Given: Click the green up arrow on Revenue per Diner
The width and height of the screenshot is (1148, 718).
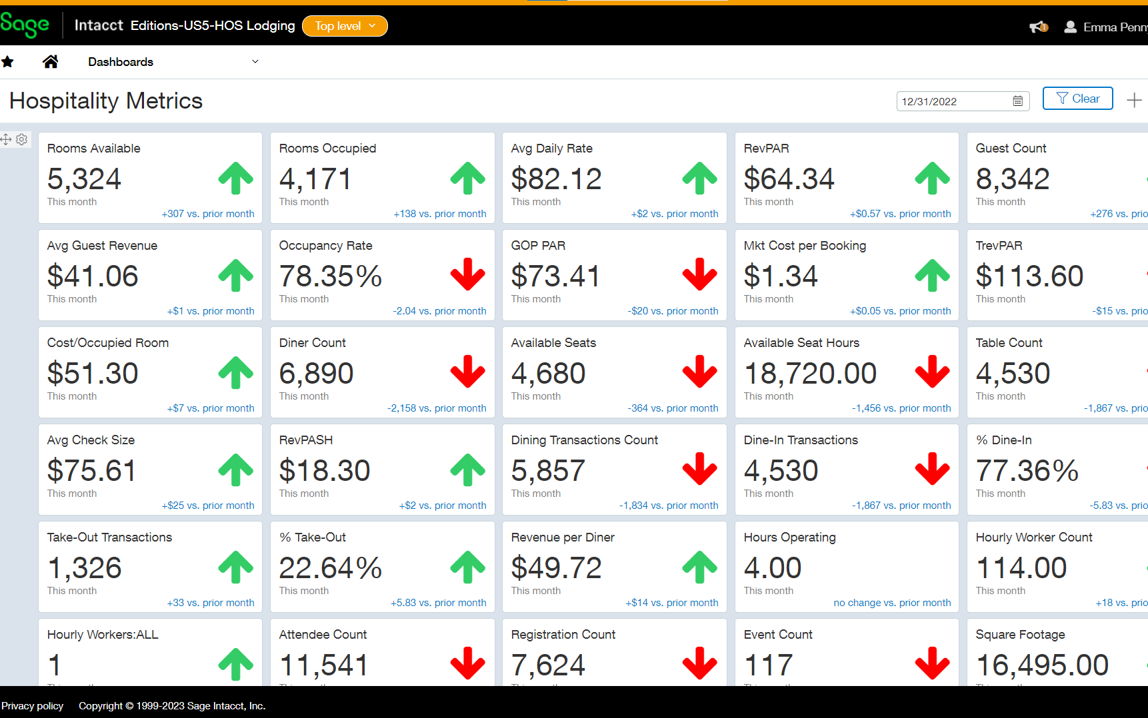Looking at the screenshot, I should tap(700, 567).
